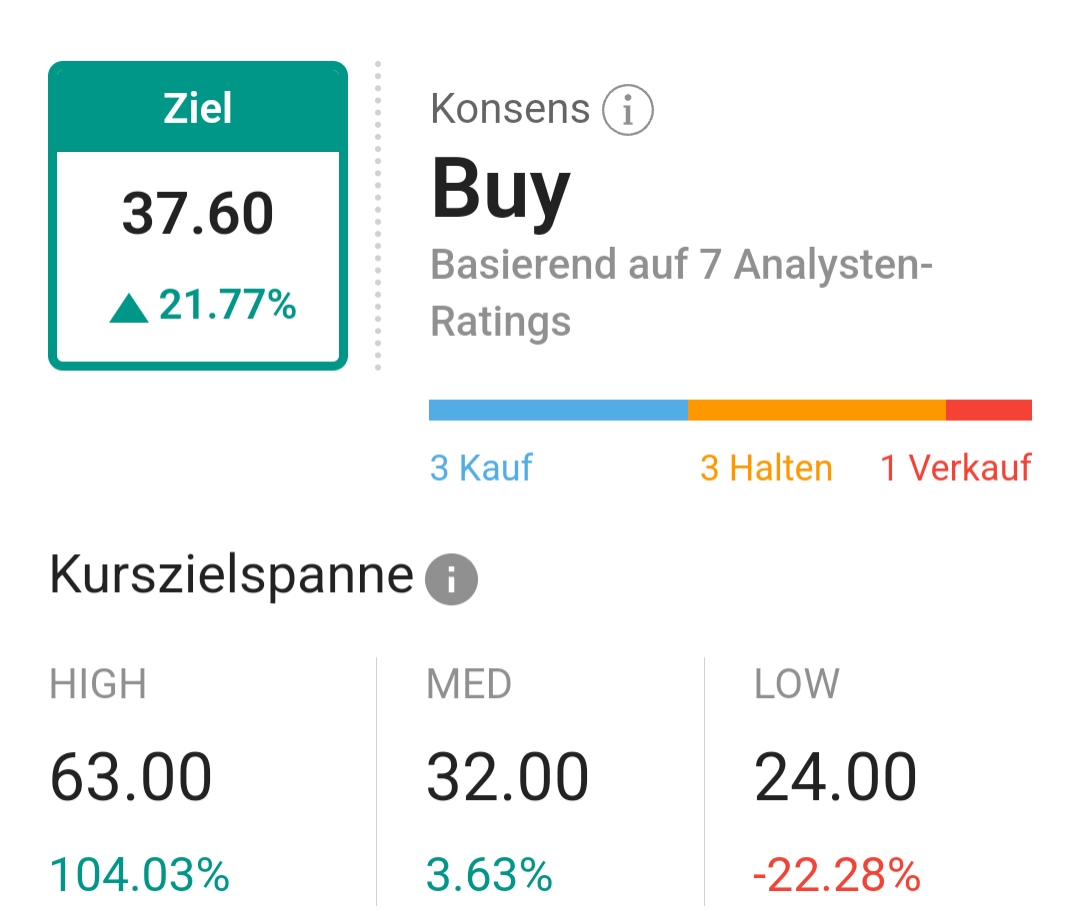Click the Konsens info icon
This screenshot has width=1080, height=922.
pyautogui.click(x=627, y=109)
